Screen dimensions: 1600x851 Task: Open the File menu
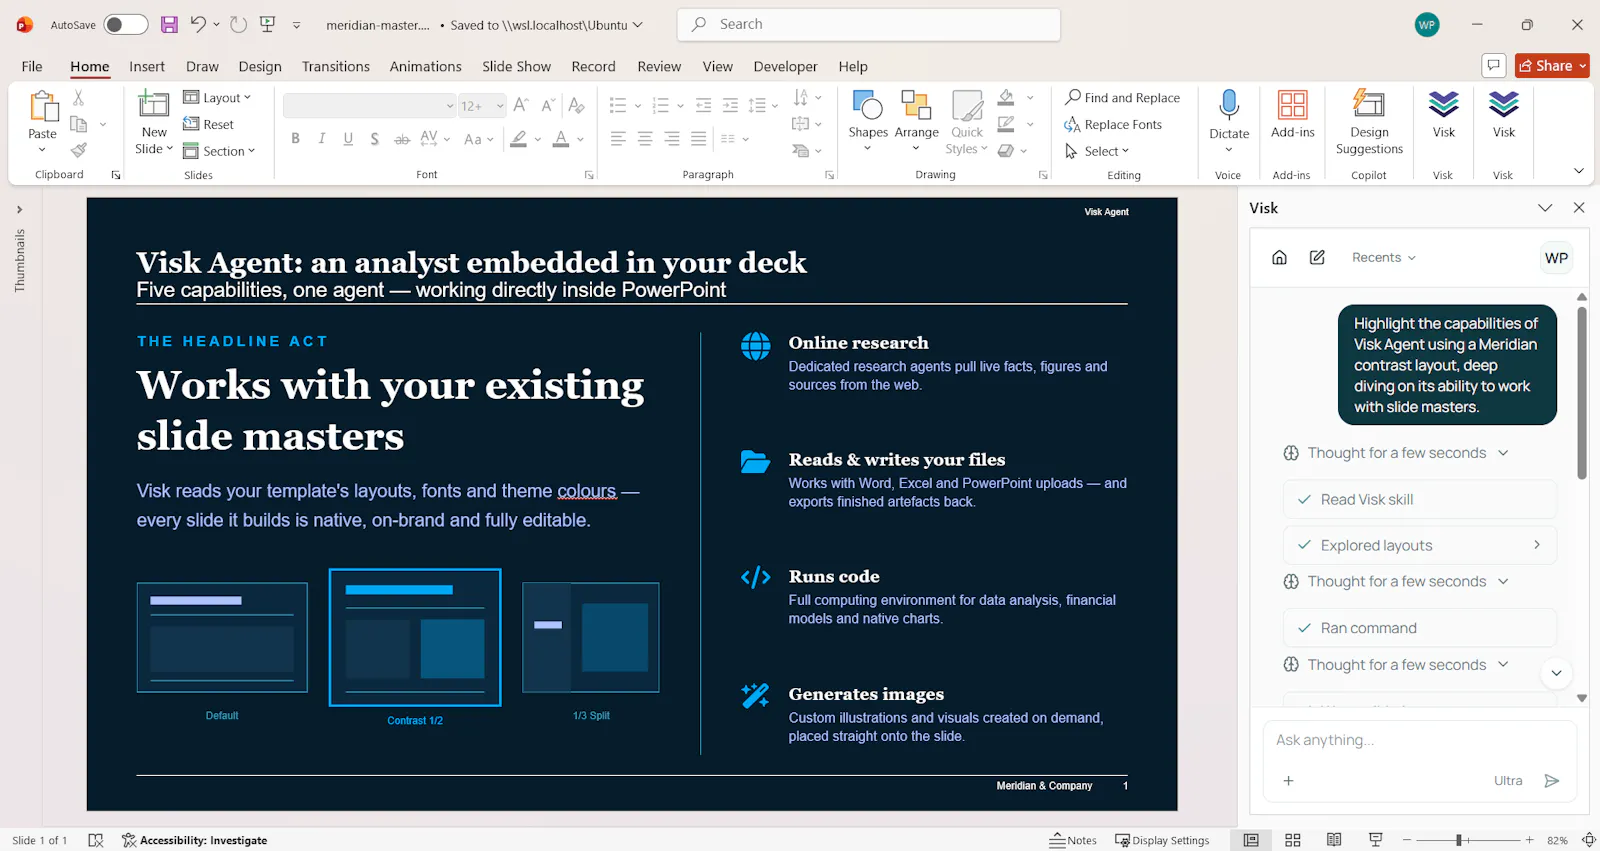click(32, 66)
